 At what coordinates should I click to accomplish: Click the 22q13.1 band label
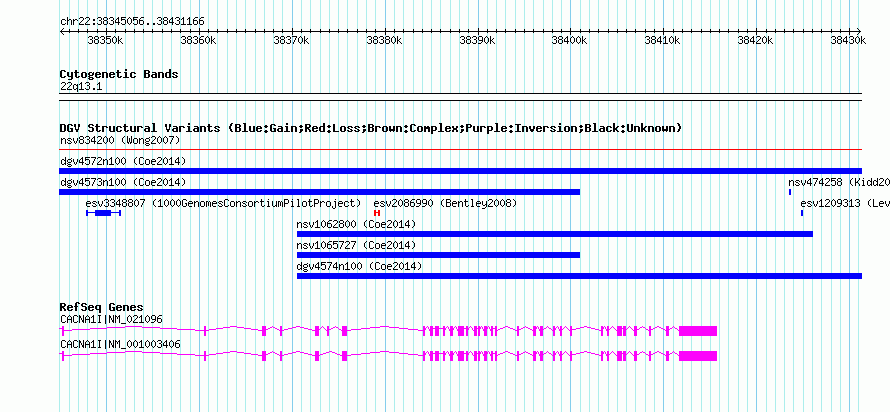click(x=81, y=87)
